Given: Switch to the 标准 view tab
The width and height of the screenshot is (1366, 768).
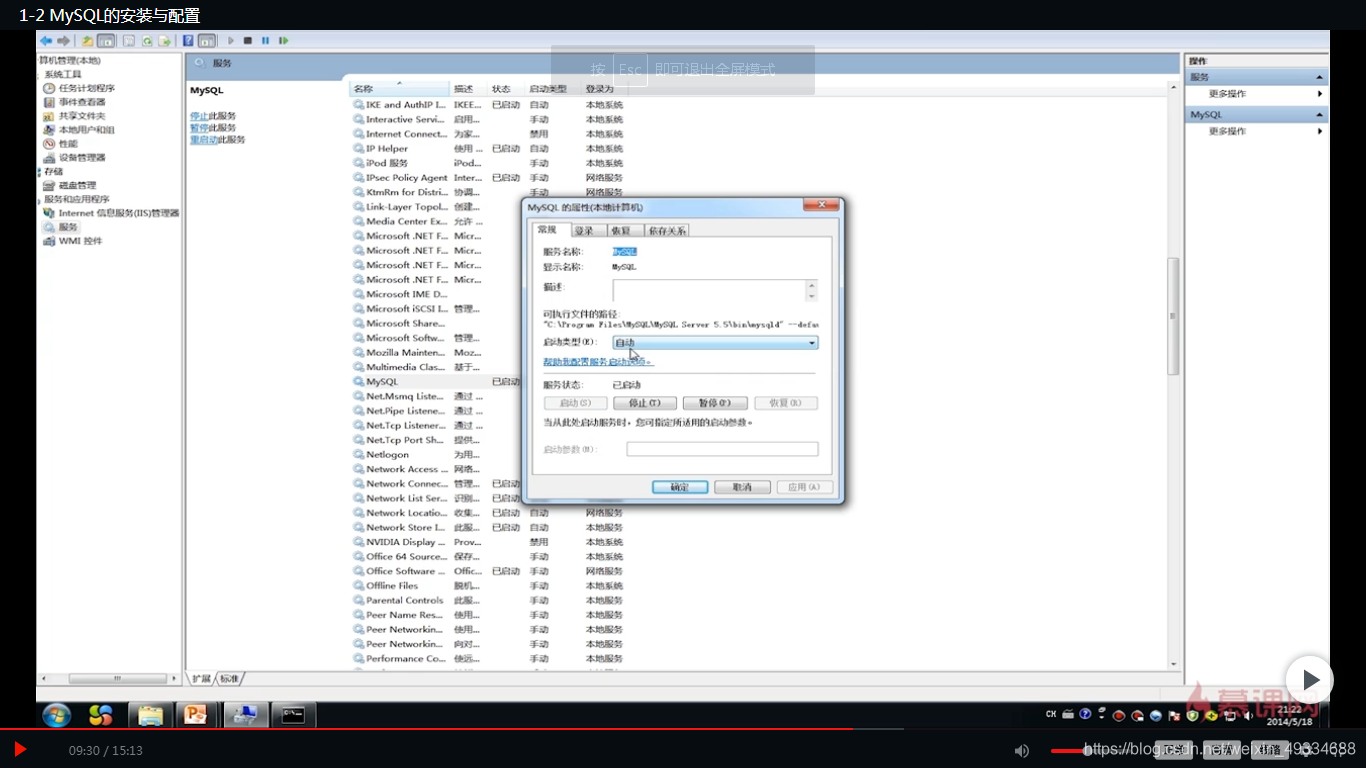Looking at the screenshot, I should [230, 679].
